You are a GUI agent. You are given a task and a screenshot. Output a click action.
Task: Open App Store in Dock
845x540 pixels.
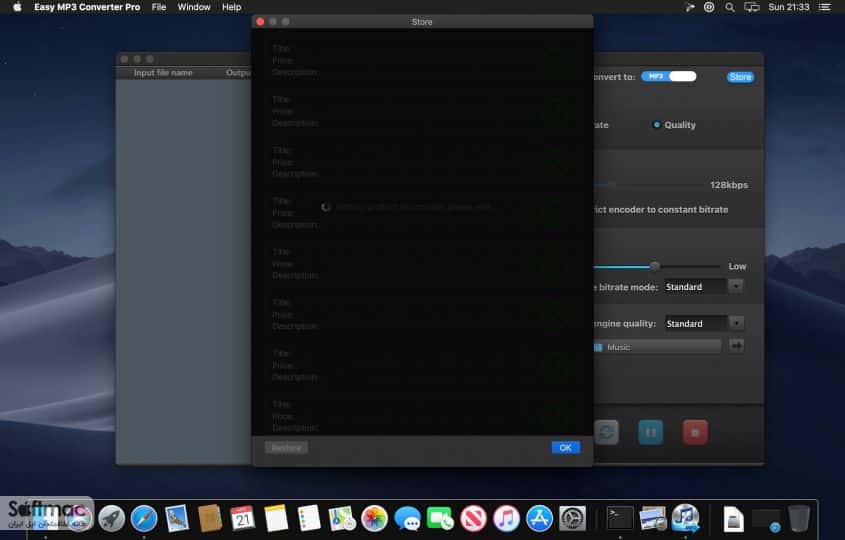coord(539,518)
